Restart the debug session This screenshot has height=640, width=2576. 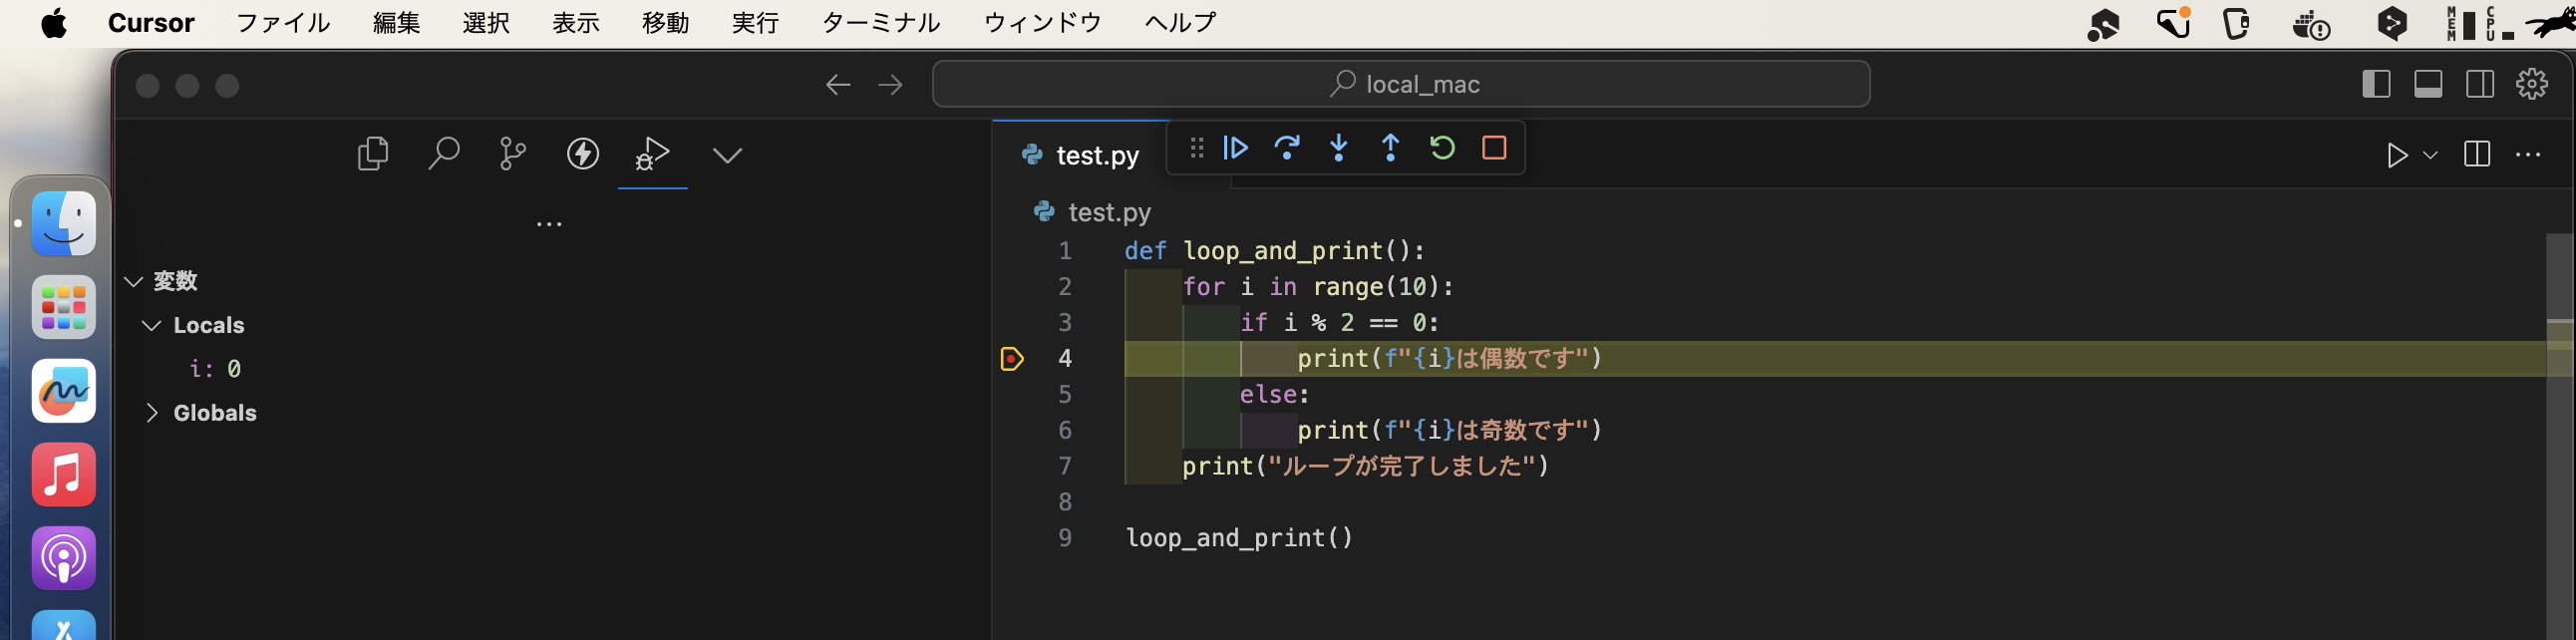point(1442,148)
